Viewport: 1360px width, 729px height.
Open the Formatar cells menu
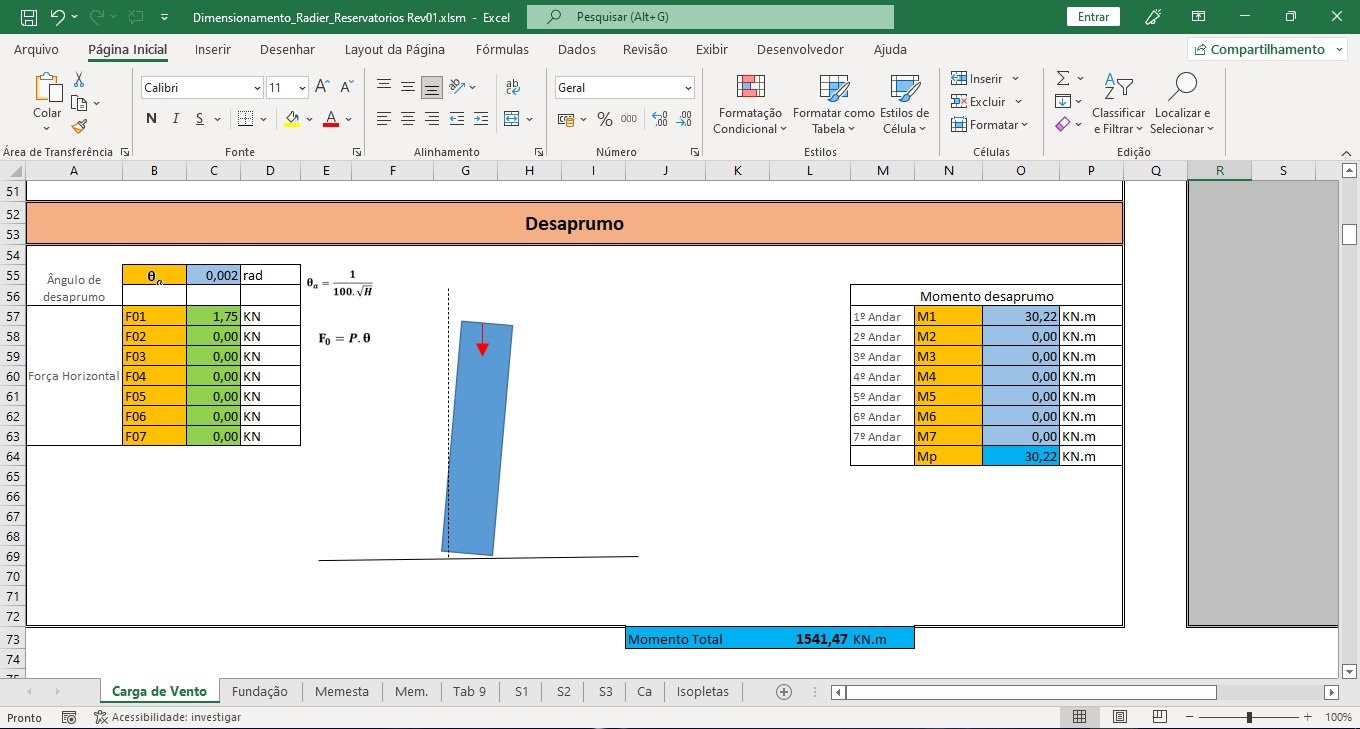click(x=990, y=125)
